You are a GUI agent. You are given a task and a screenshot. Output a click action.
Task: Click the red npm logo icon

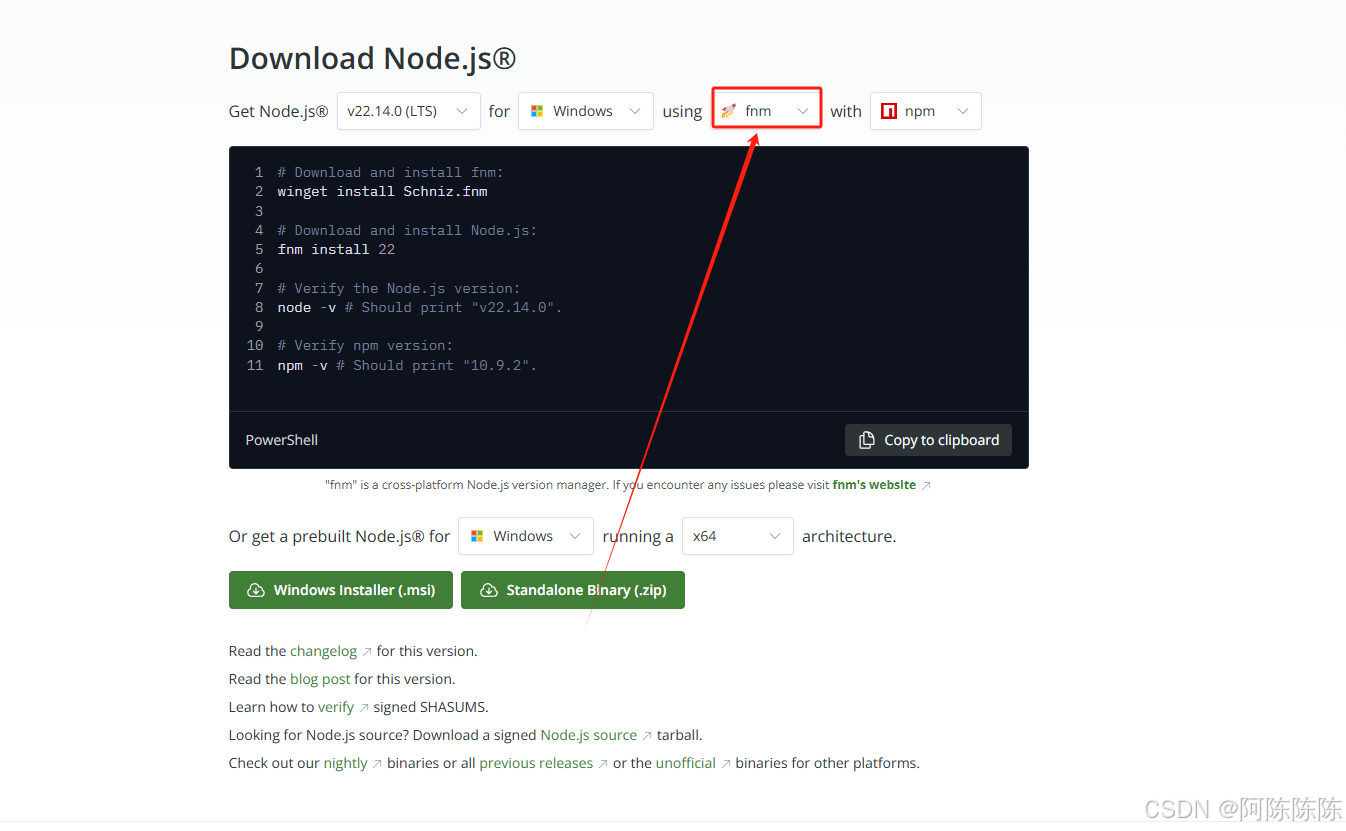pos(889,111)
